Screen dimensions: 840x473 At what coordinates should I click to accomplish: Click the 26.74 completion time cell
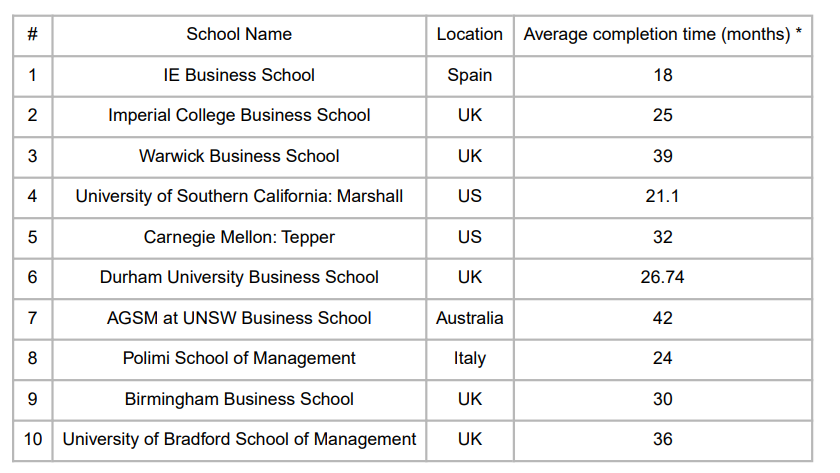point(663,277)
